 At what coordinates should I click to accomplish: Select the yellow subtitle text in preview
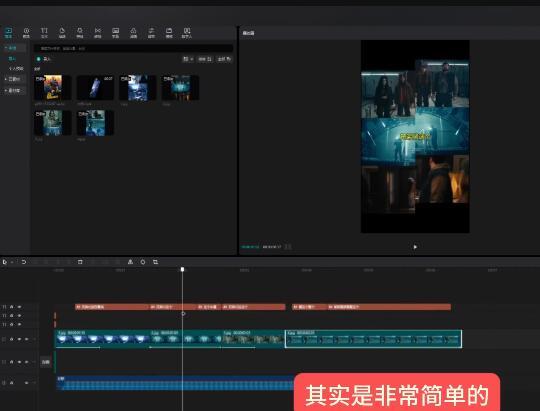[415, 136]
